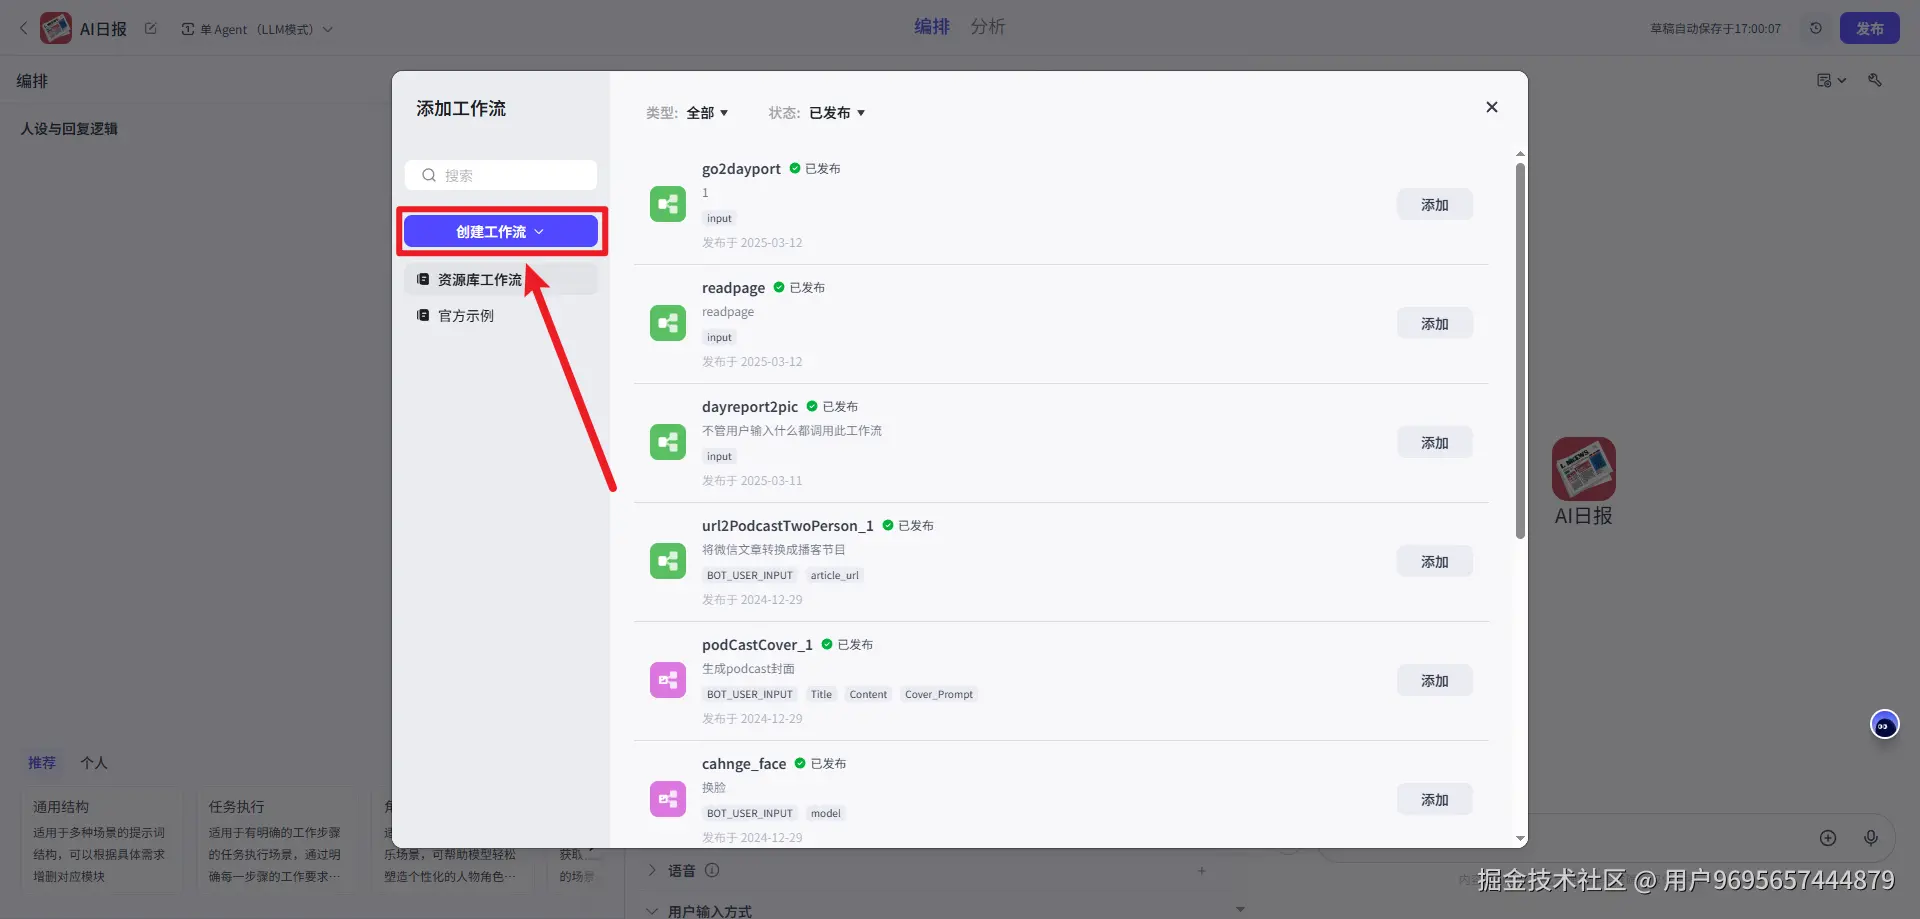This screenshot has width=1920, height=919.
Task: Add the url2PodcastTwoPerson_1 workflow
Action: [1435, 561]
